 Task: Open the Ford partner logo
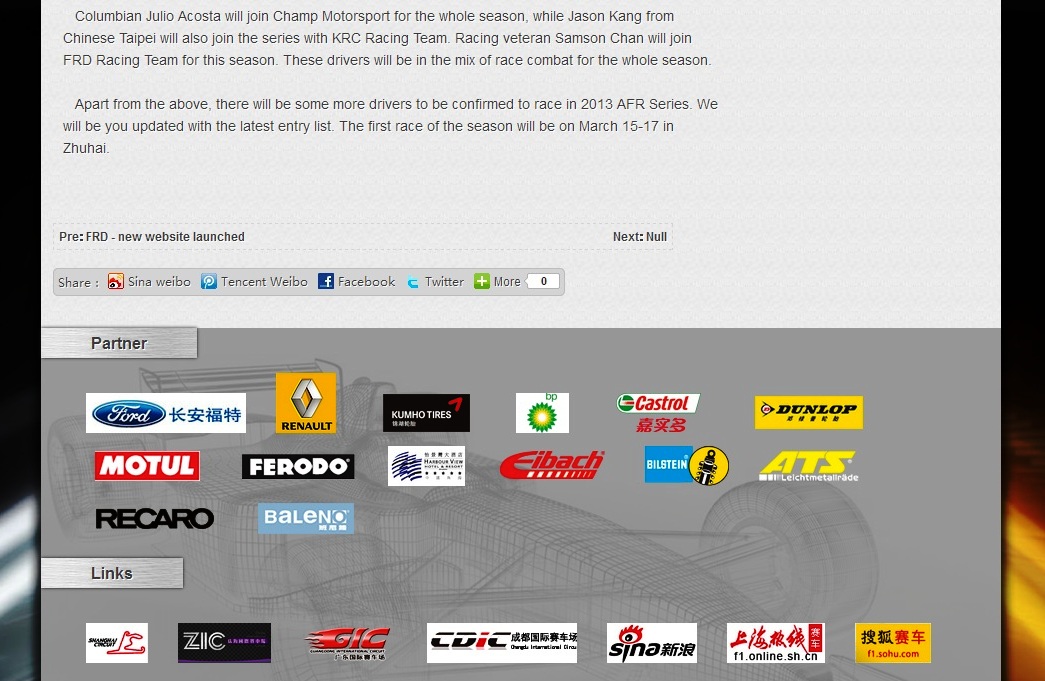tap(166, 414)
